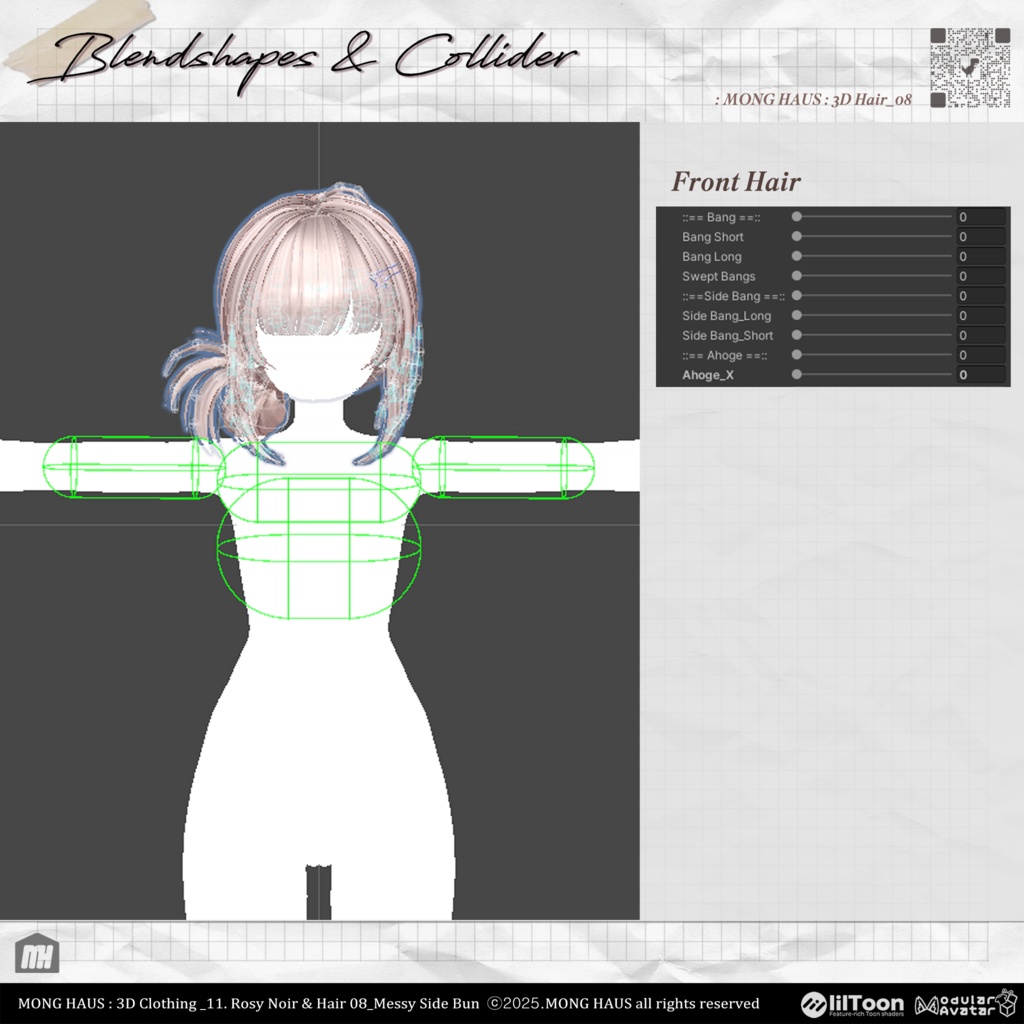Click the blue hairpin on the hair
Screen dimensions: 1024x1024
tap(385, 276)
